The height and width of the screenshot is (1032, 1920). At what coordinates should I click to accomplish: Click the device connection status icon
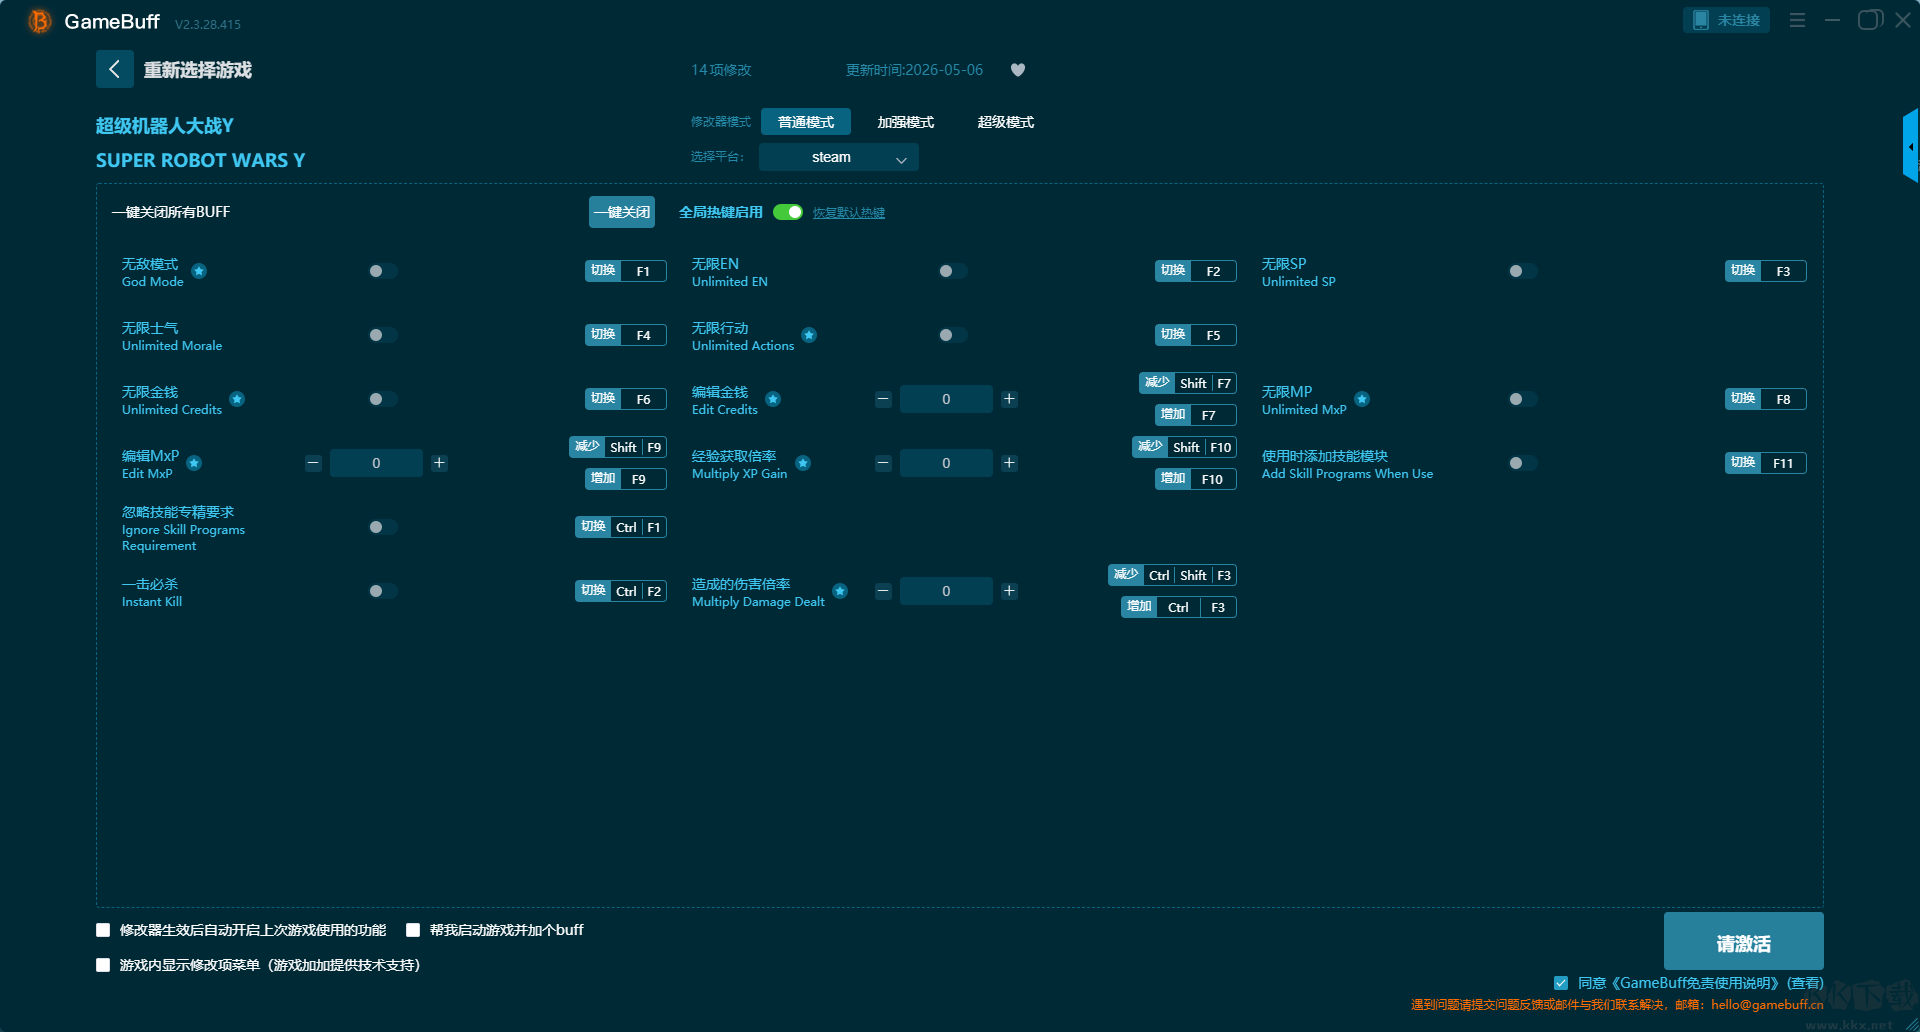(1700, 20)
